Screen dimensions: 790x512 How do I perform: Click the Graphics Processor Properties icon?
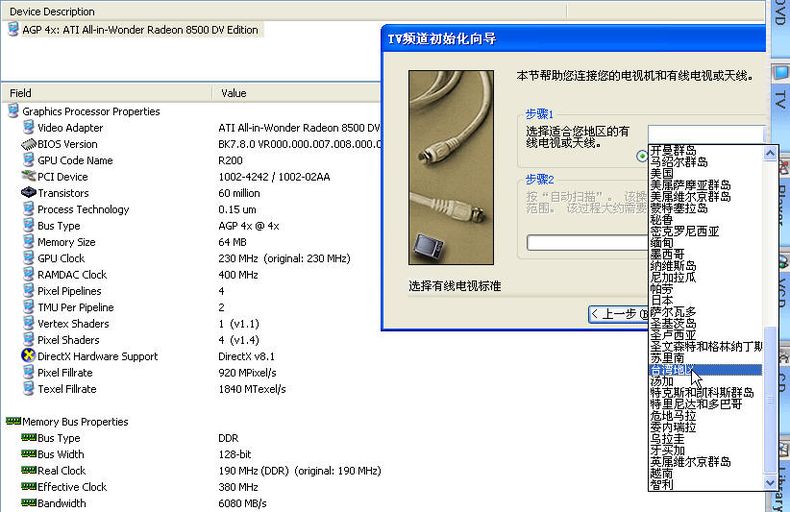pyautogui.click(x=13, y=111)
